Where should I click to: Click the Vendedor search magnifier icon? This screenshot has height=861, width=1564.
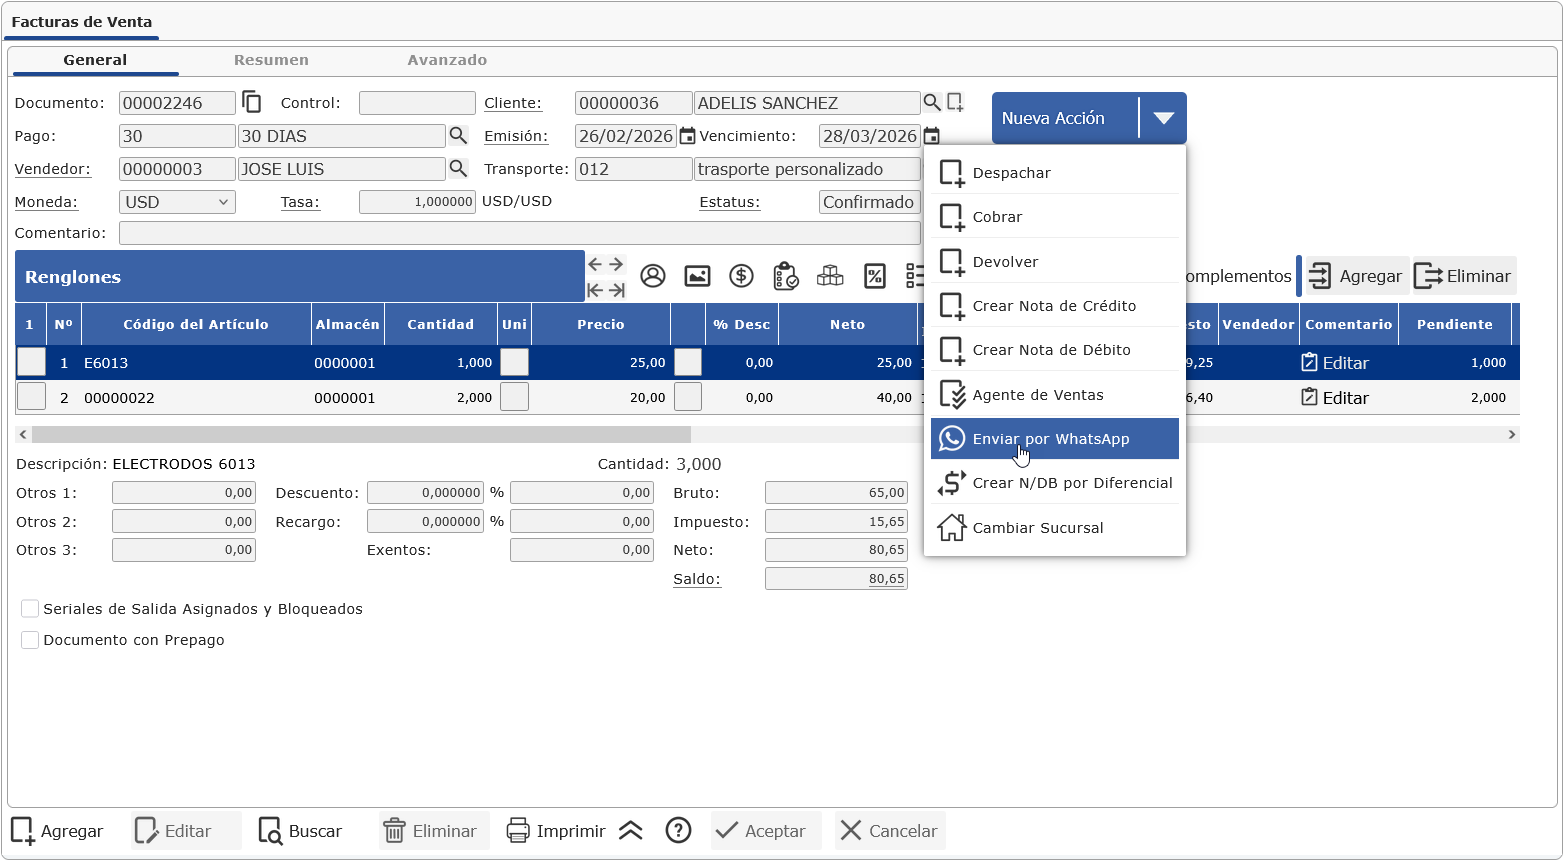click(x=457, y=168)
